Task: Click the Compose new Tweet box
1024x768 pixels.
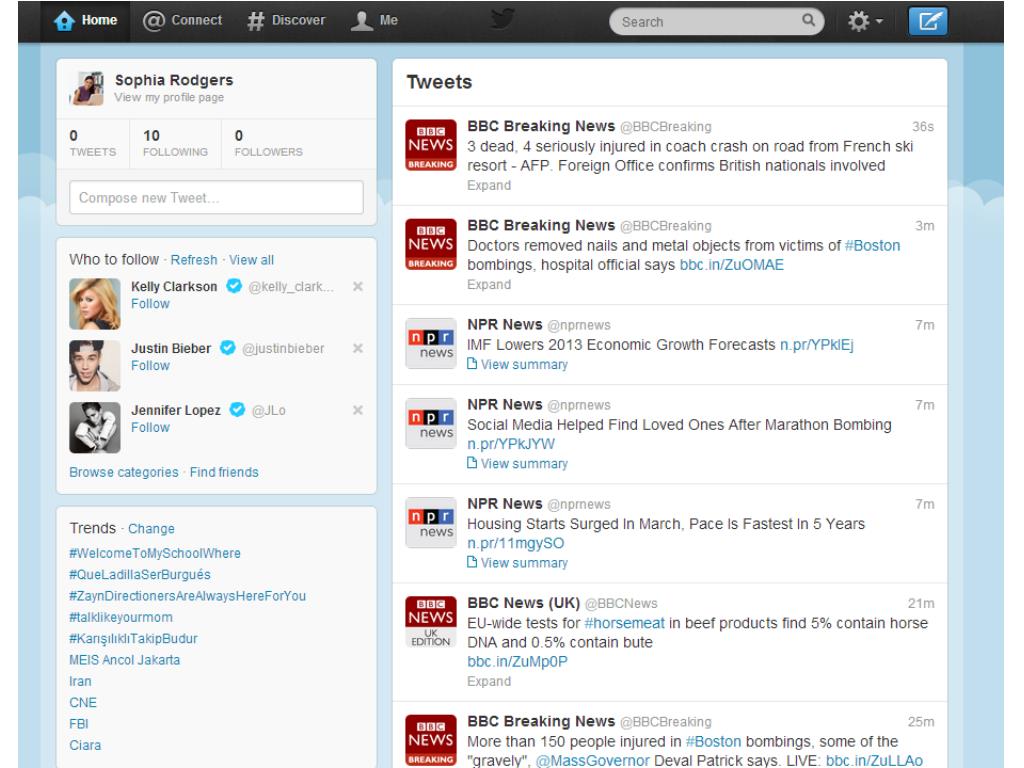Action: coord(216,197)
